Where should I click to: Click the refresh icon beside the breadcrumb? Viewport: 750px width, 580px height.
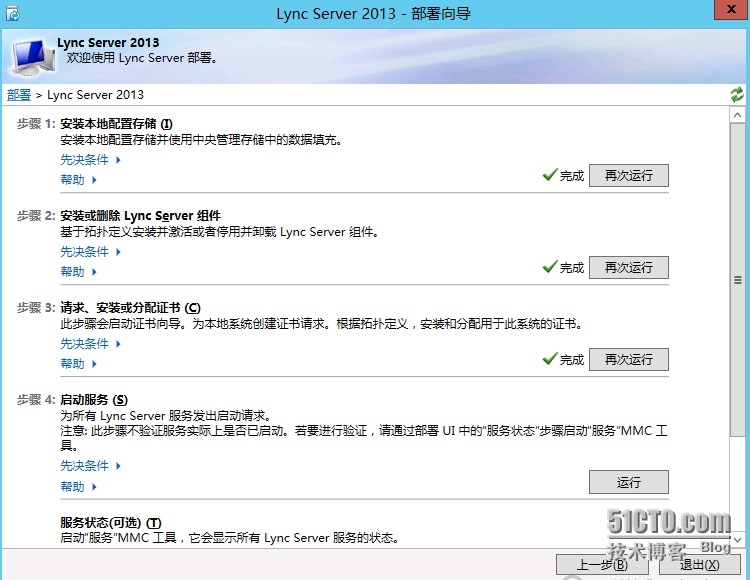(737, 94)
